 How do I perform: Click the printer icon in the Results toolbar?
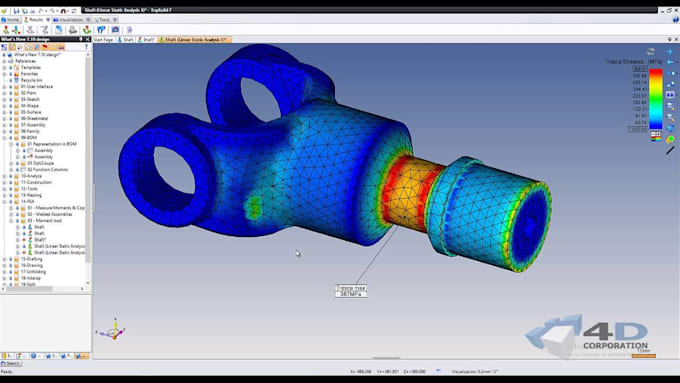point(73,29)
